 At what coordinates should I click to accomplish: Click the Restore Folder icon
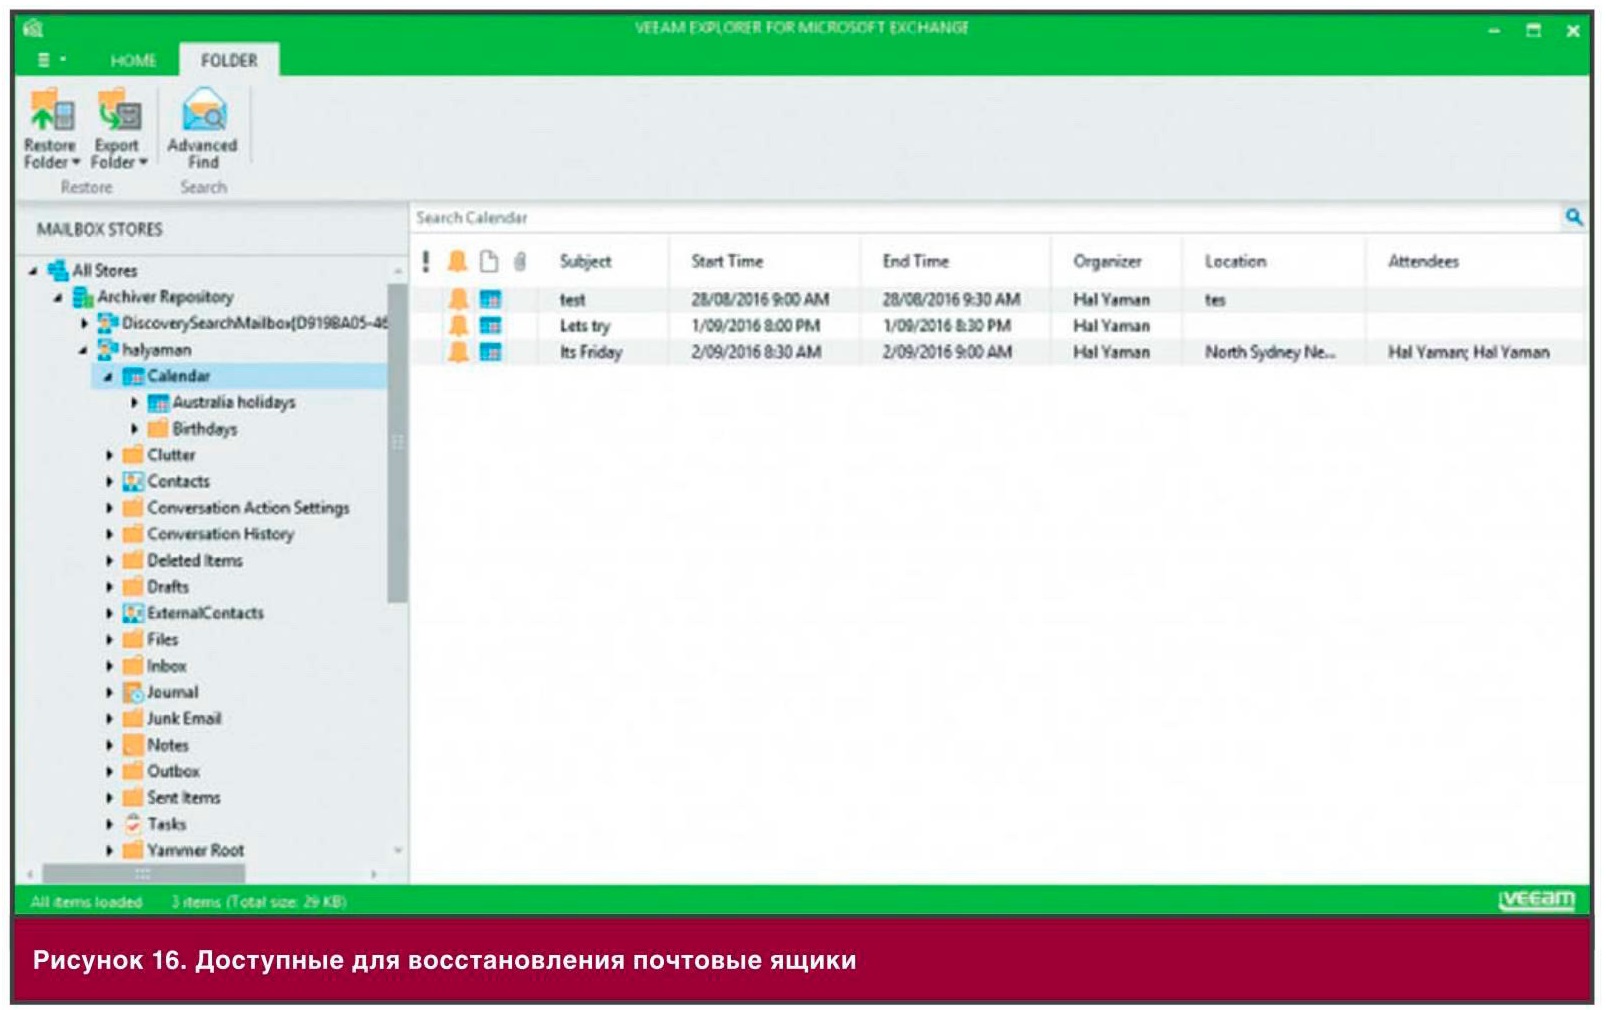click(51, 112)
